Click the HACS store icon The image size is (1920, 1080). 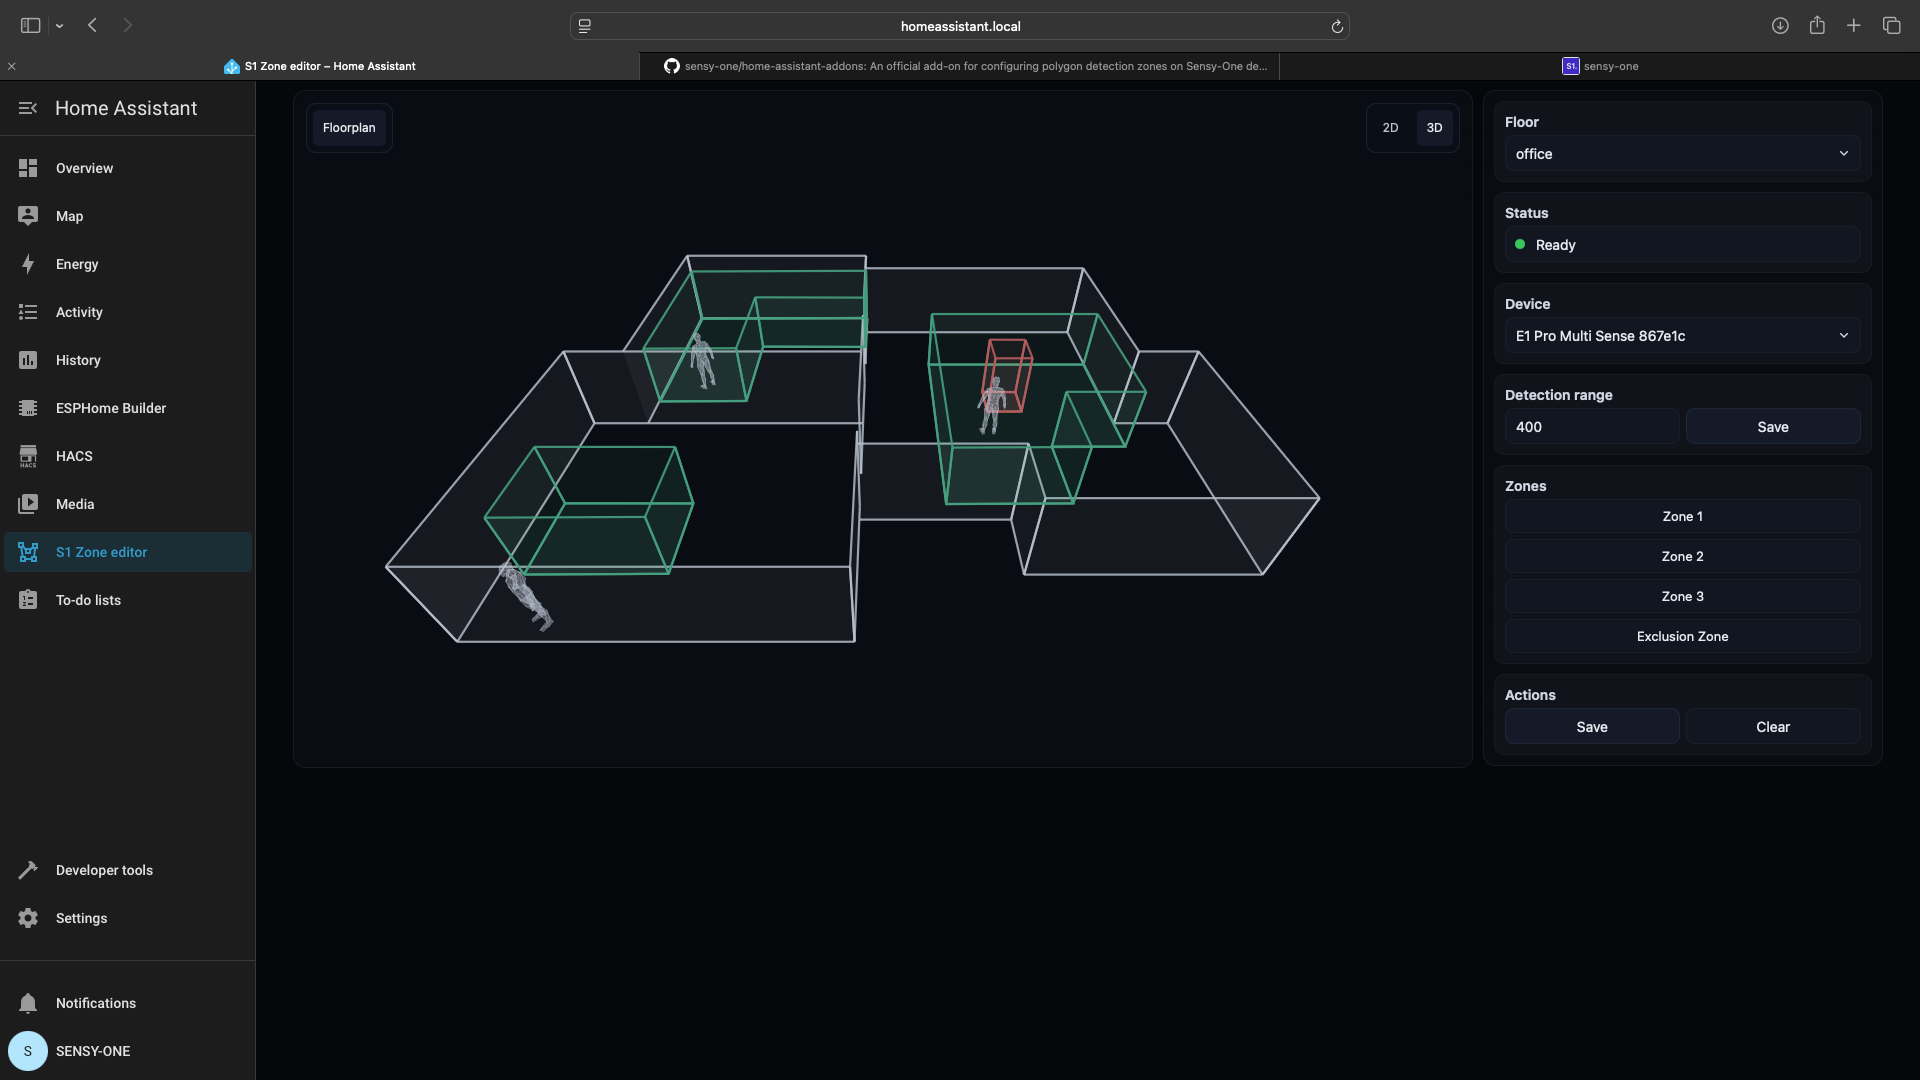tap(28, 456)
